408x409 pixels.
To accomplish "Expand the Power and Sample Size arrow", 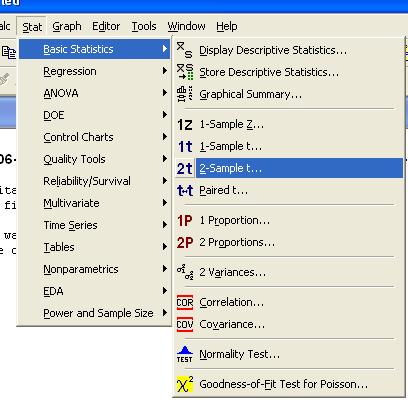I will pyautogui.click(x=165, y=313).
